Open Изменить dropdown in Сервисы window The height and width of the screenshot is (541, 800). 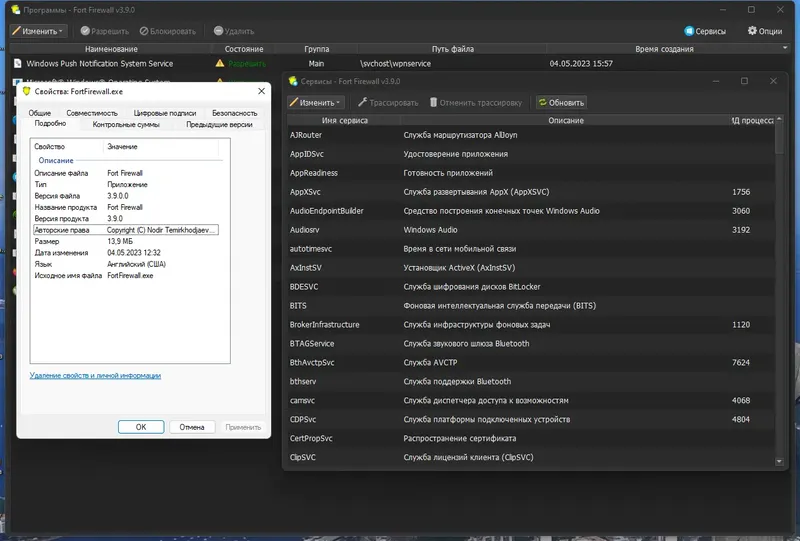pyautogui.click(x=316, y=103)
